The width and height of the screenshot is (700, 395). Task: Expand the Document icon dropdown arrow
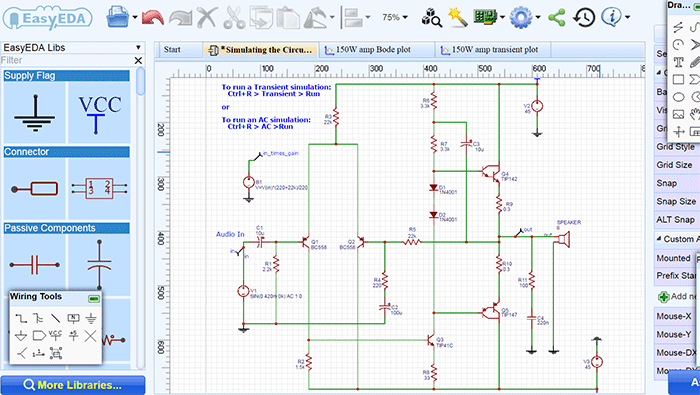135,17
